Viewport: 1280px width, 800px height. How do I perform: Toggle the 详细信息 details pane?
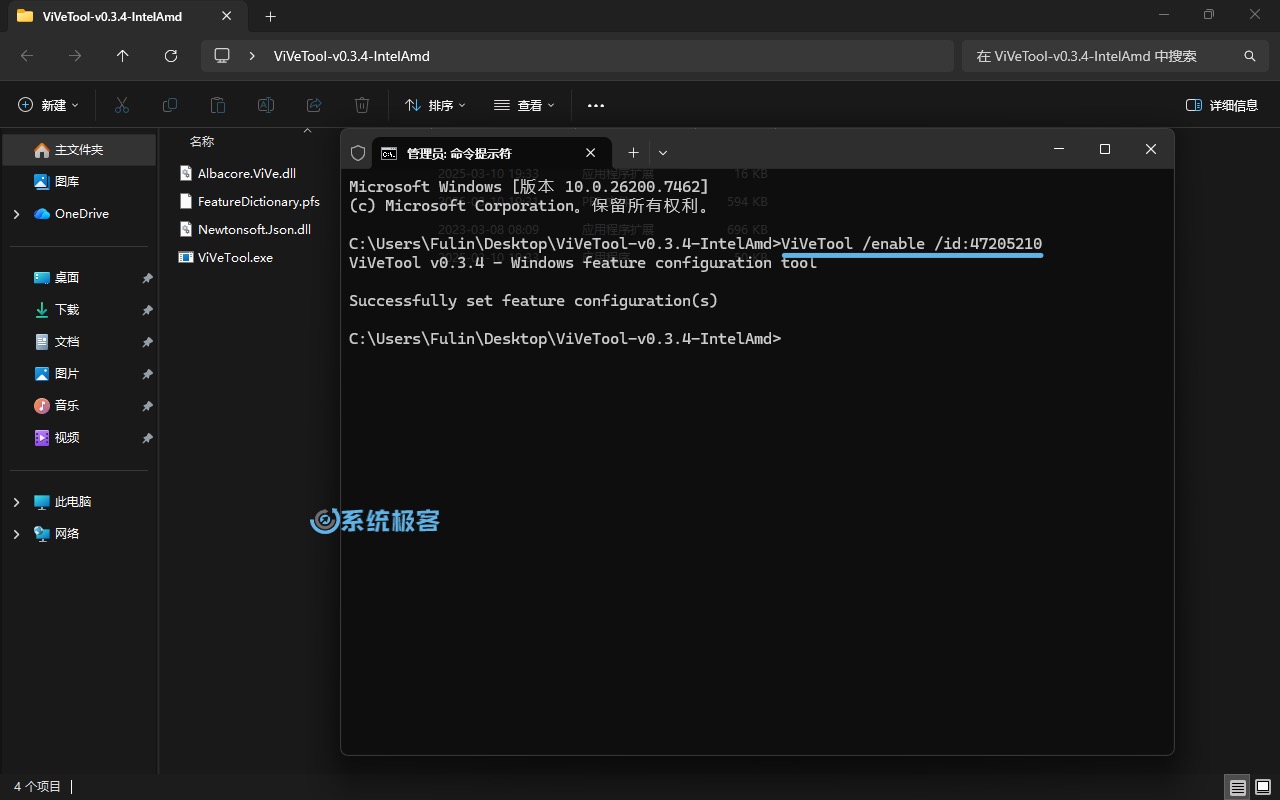click(x=1221, y=105)
